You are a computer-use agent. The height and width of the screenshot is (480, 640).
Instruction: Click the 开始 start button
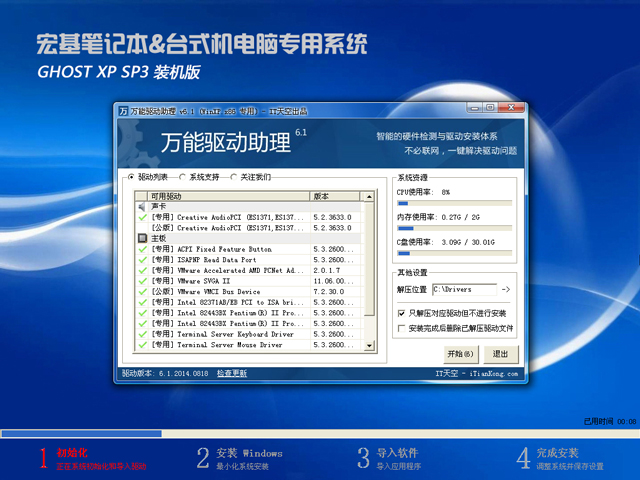click(x=459, y=354)
